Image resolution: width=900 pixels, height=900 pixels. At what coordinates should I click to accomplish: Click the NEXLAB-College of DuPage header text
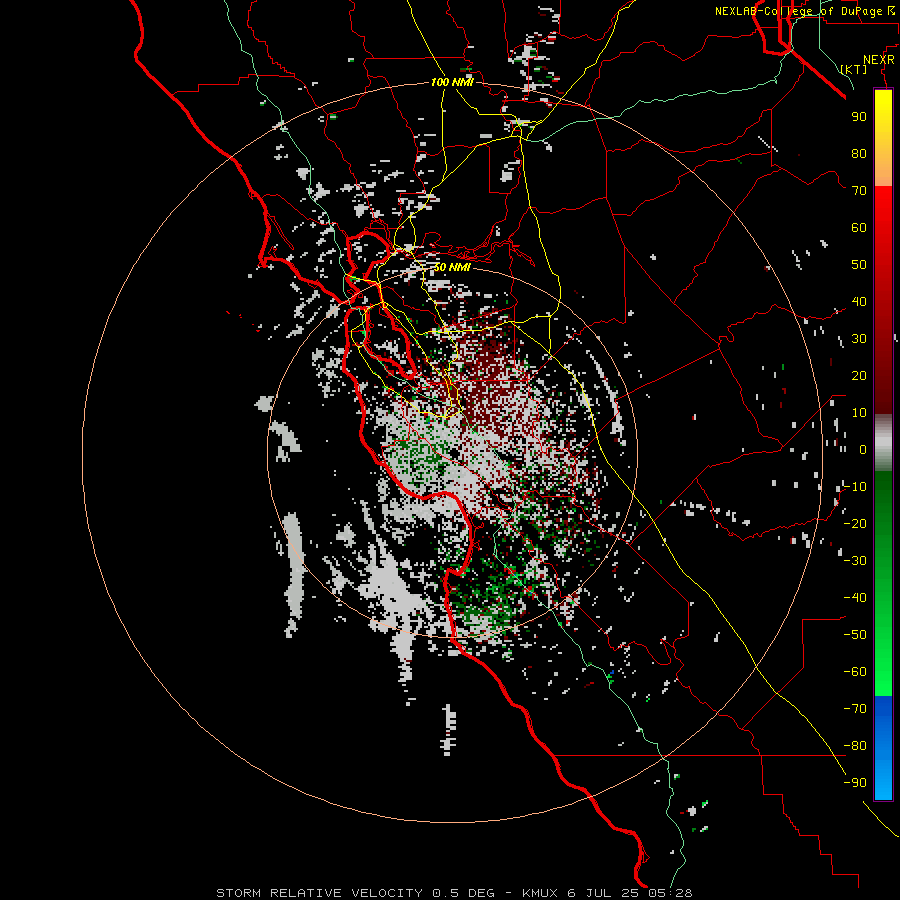point(805,11)
